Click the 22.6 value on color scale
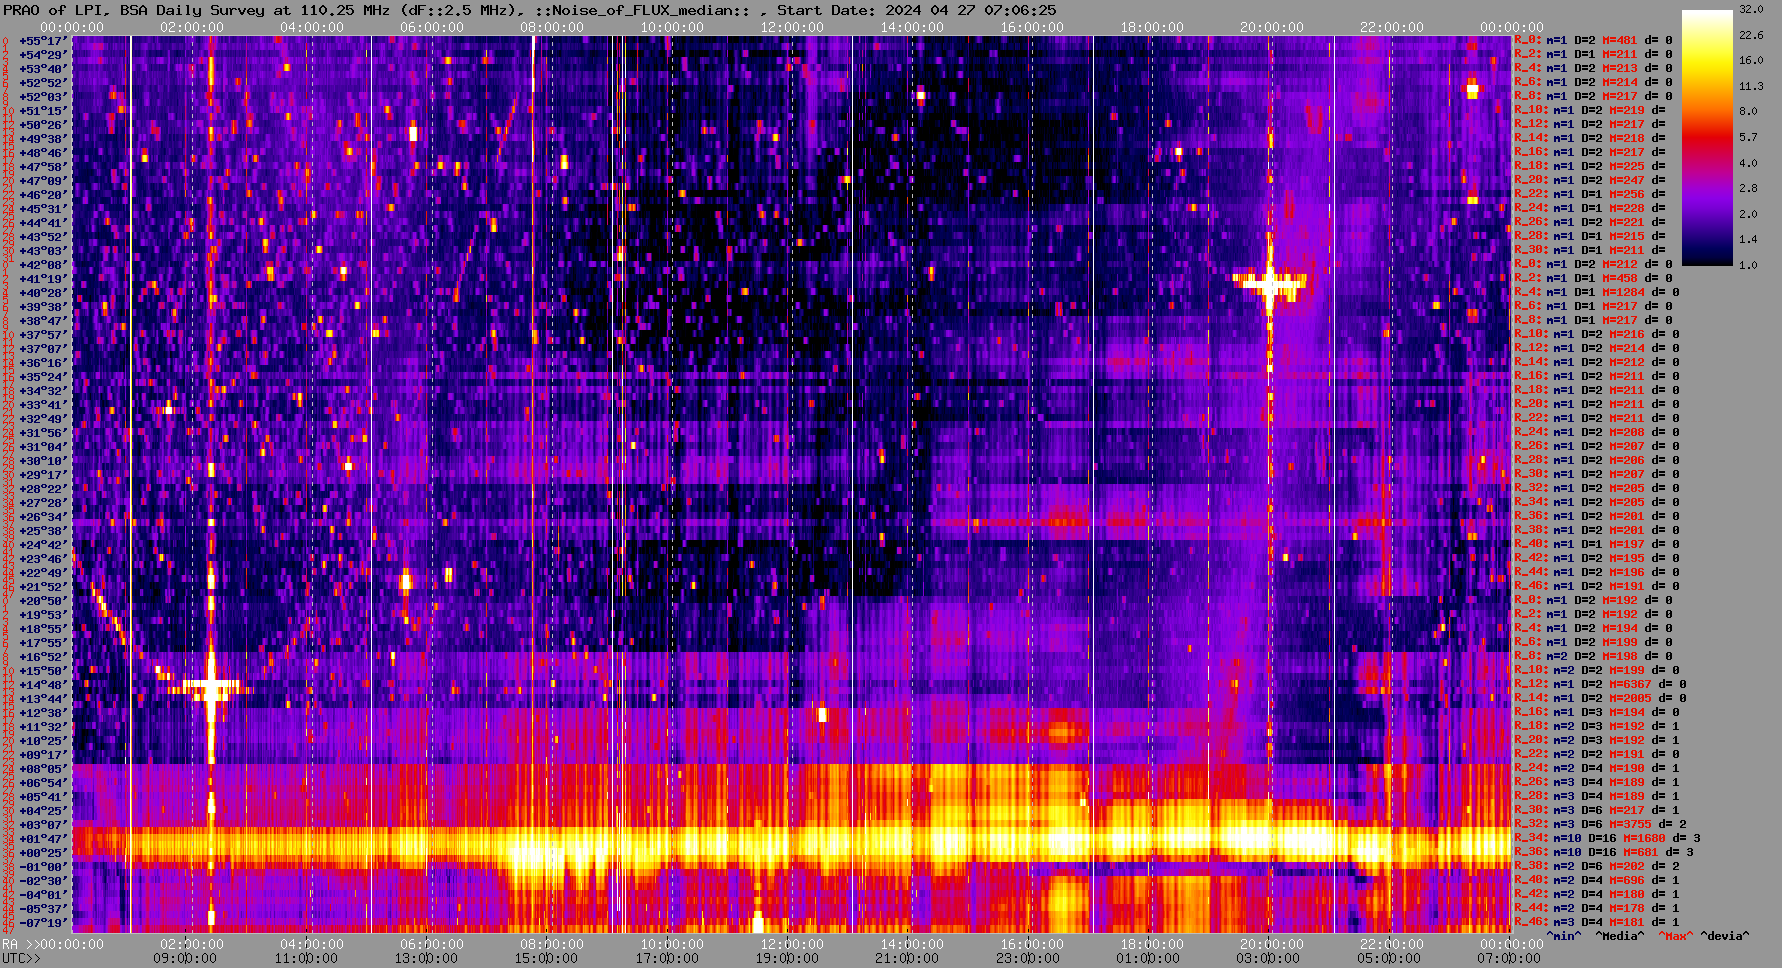1782x968 pixels. [x=1750, y=35]
